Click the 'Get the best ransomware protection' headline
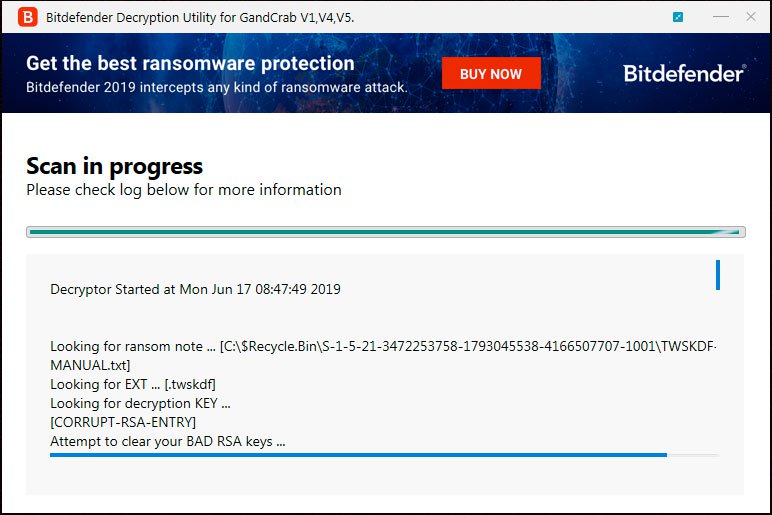Viewport: 772px width, 515px height. [x=190, y=63]
